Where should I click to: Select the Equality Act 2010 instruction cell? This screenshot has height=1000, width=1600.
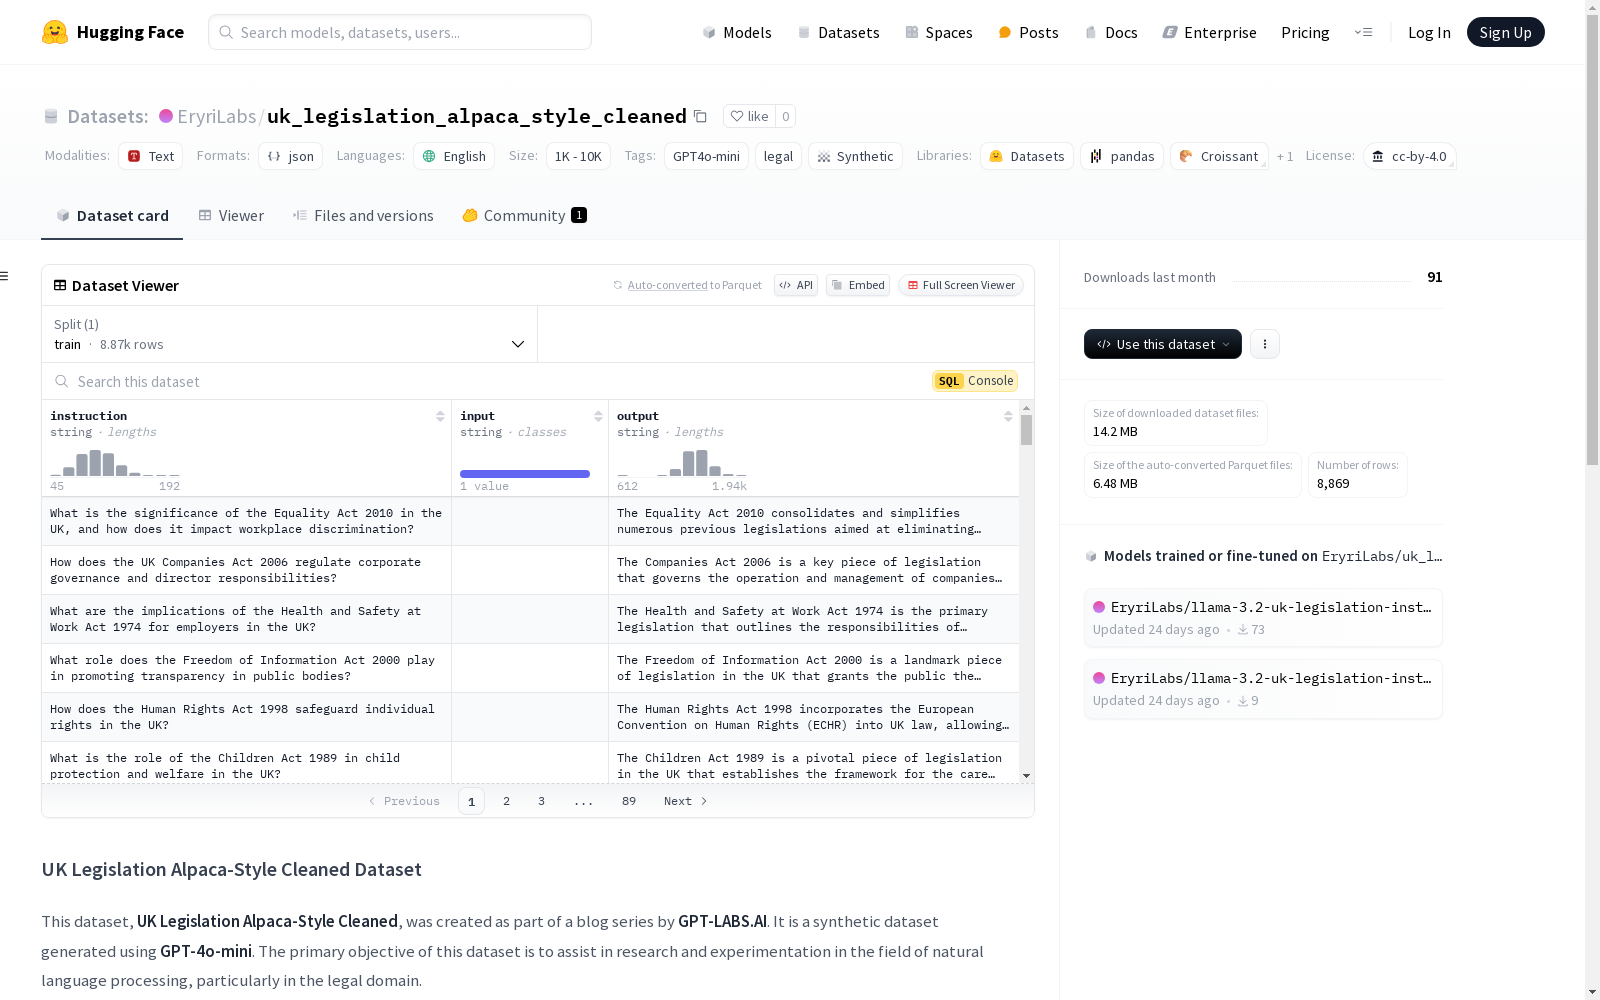(x=247, y=521)
